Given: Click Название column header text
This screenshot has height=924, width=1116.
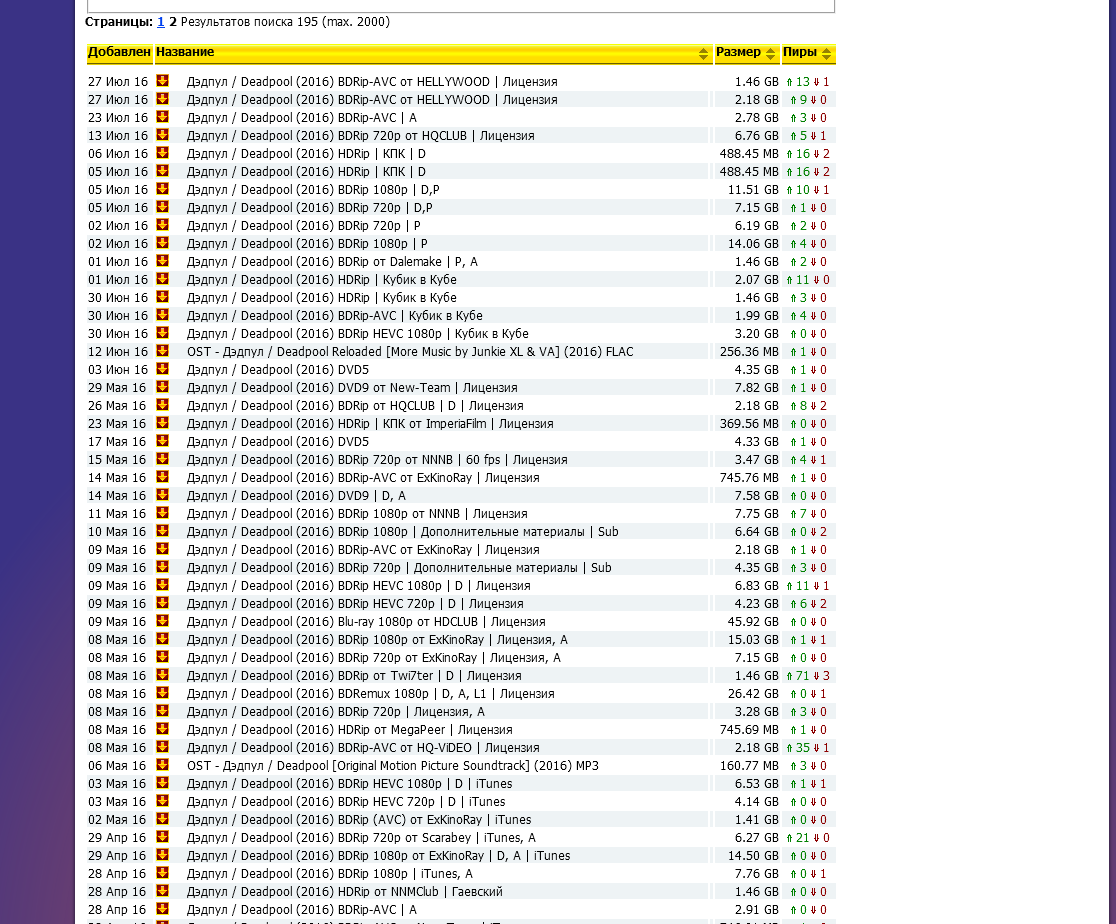Looking at the screenshot, I should (185, 52).
